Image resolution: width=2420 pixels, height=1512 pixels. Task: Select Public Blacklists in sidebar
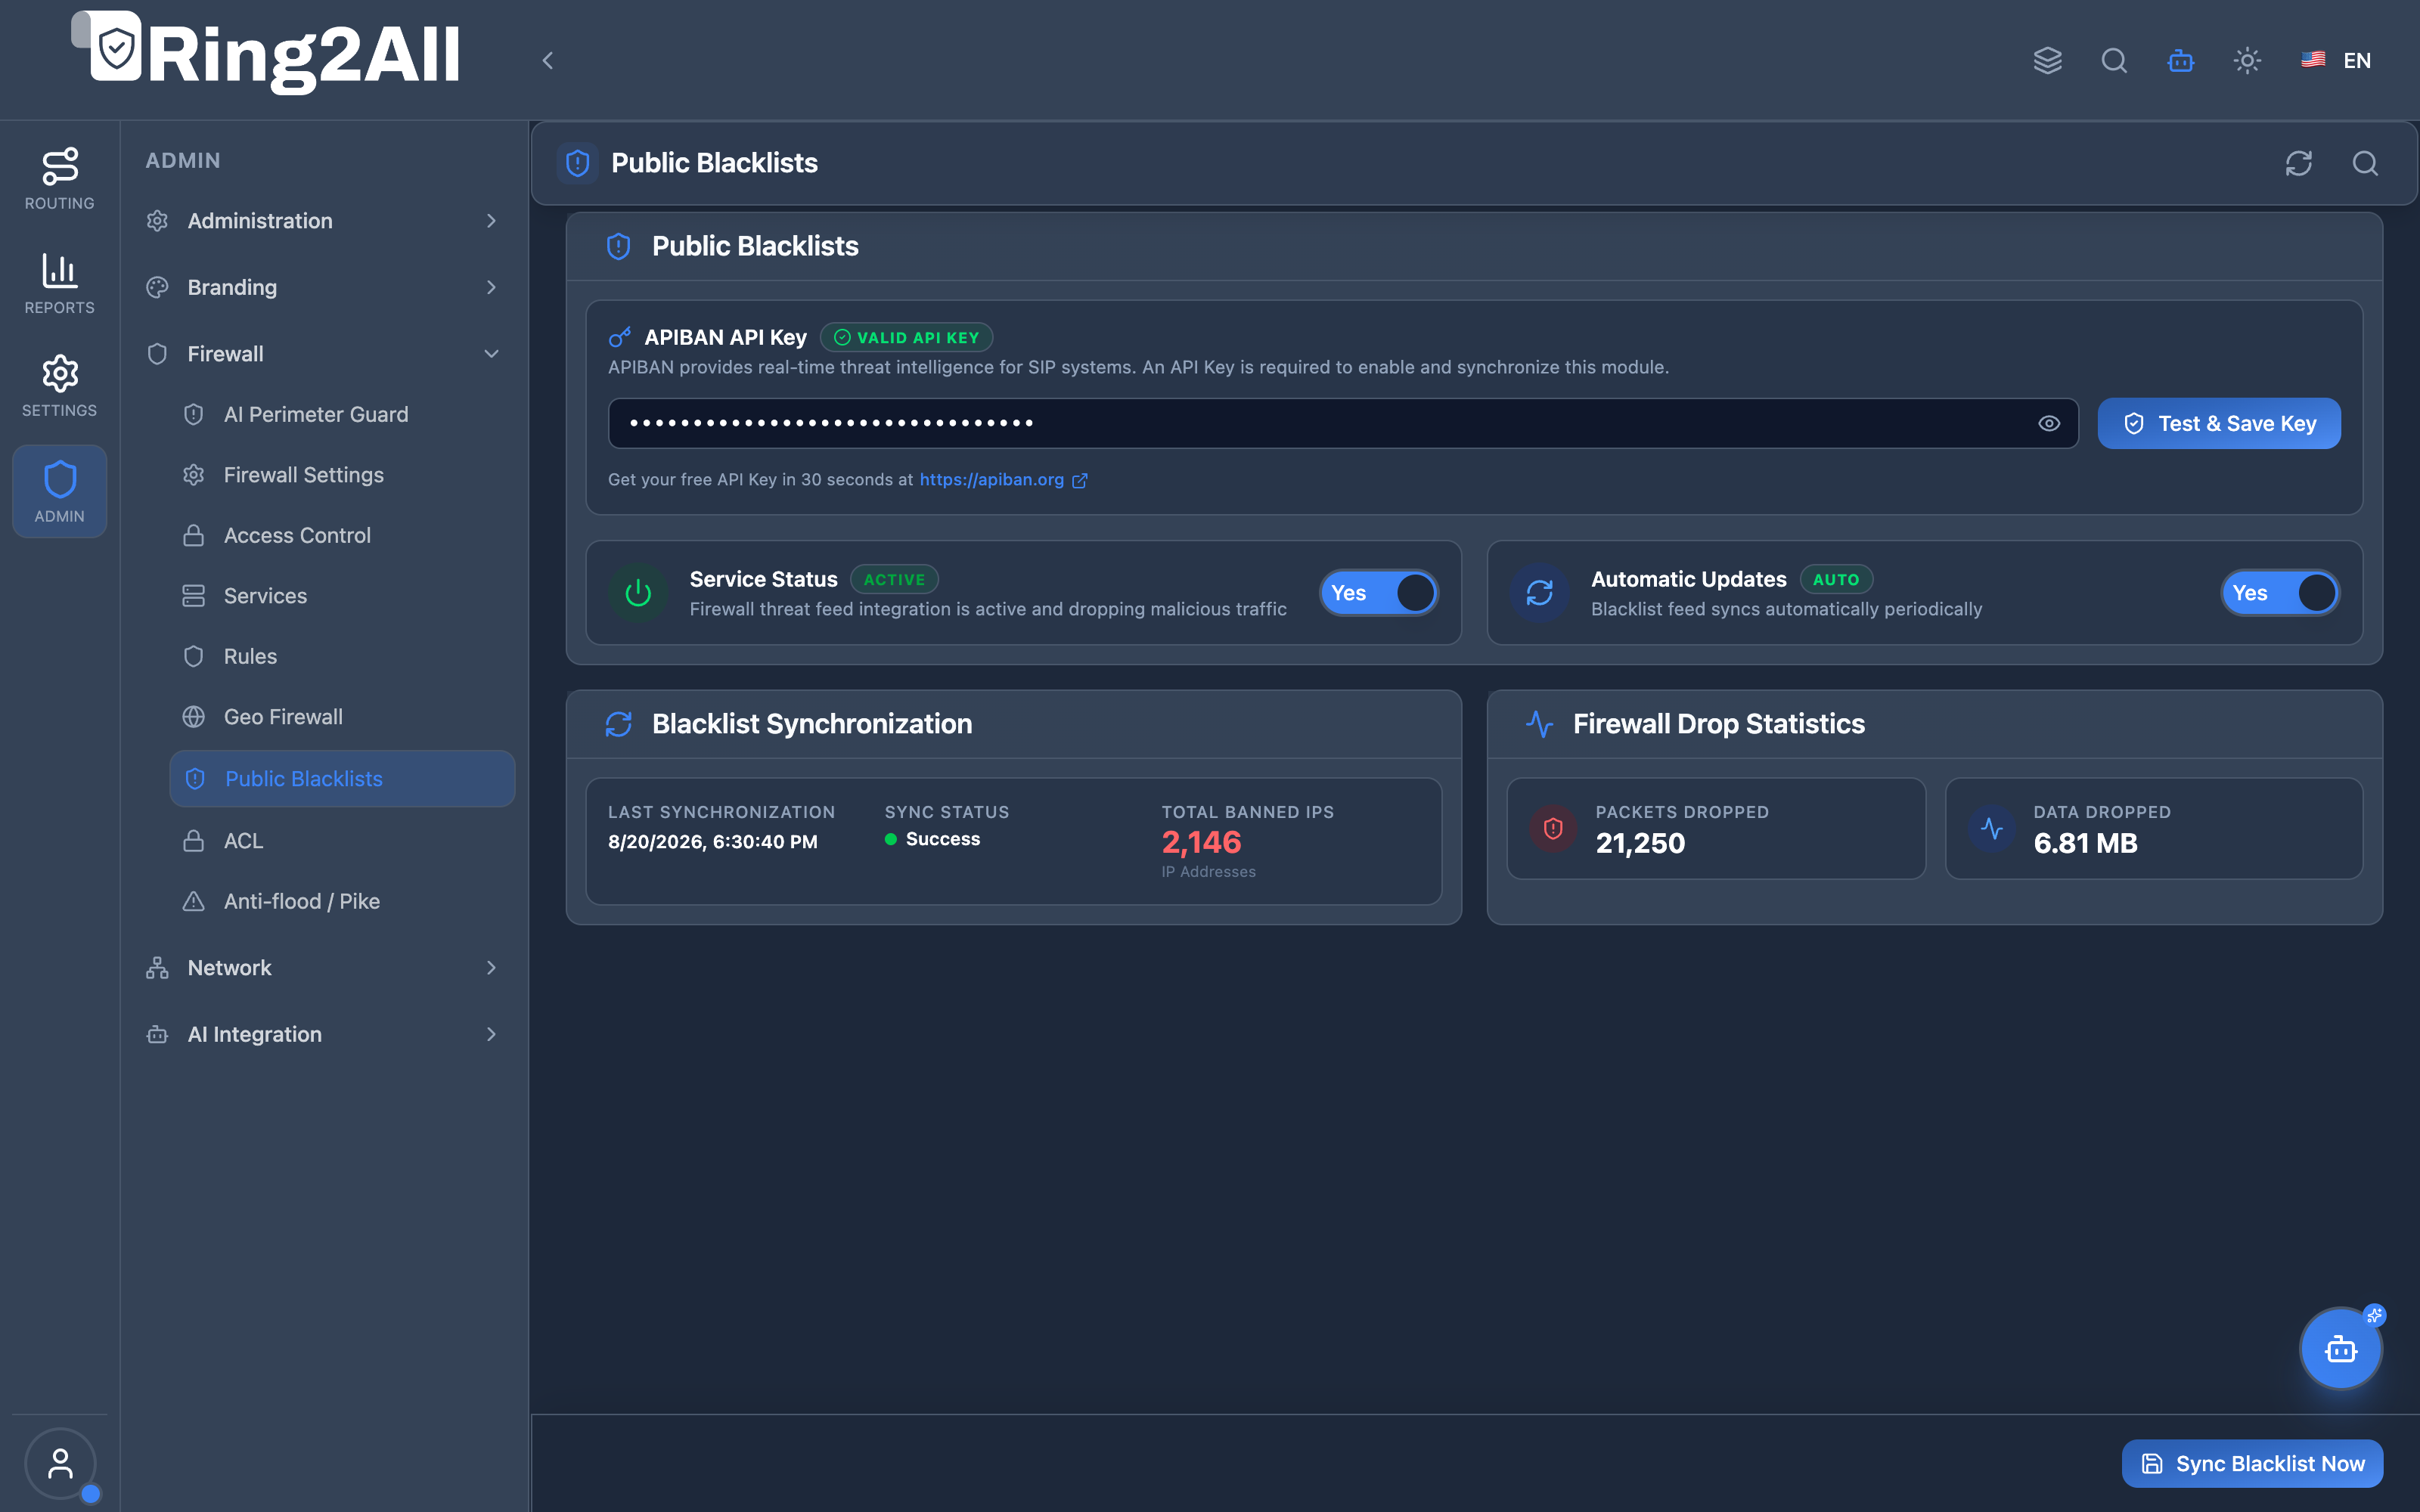click(342, 779)
